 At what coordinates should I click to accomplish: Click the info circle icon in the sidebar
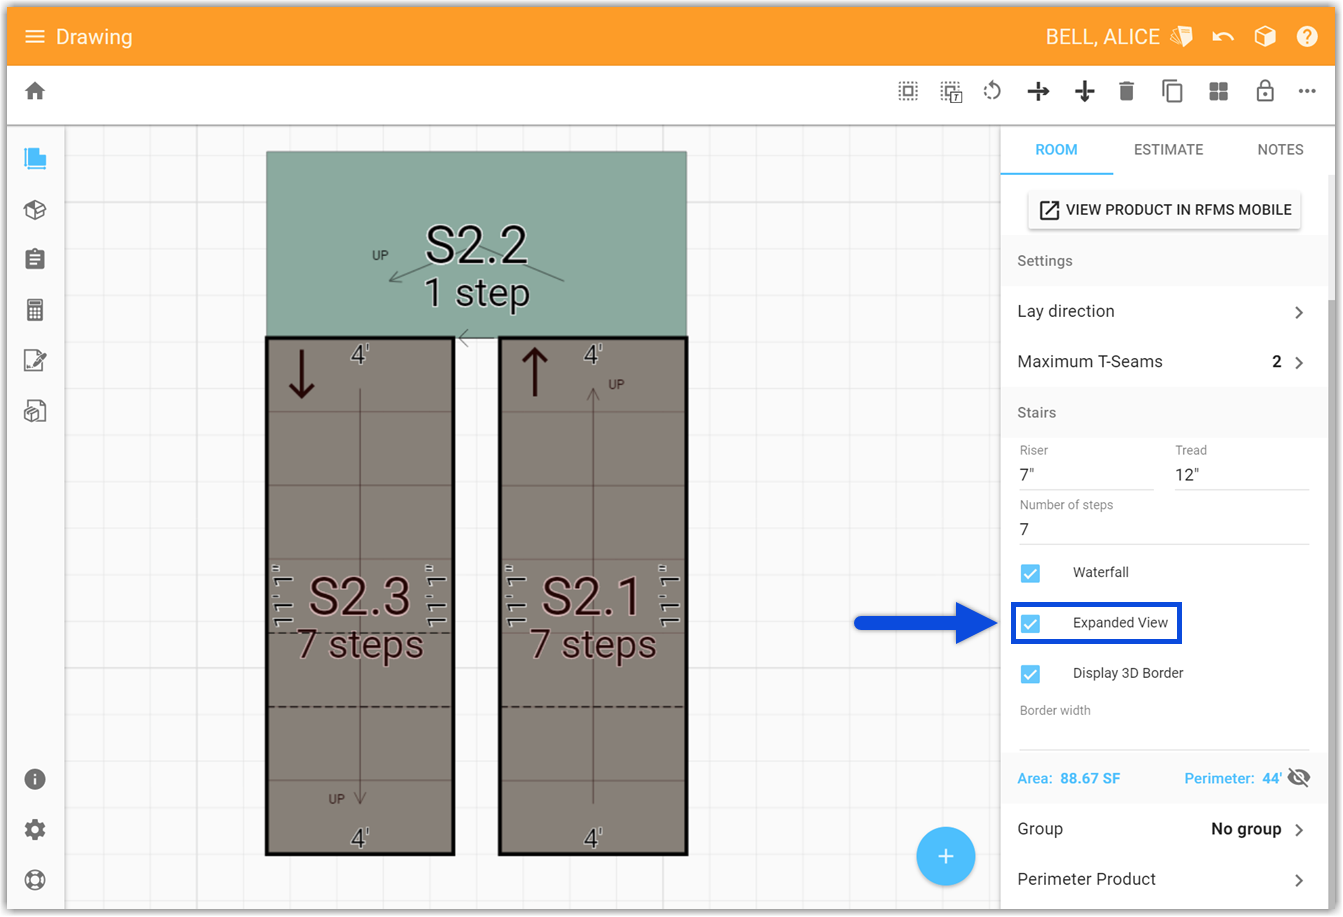click(35, 779)
